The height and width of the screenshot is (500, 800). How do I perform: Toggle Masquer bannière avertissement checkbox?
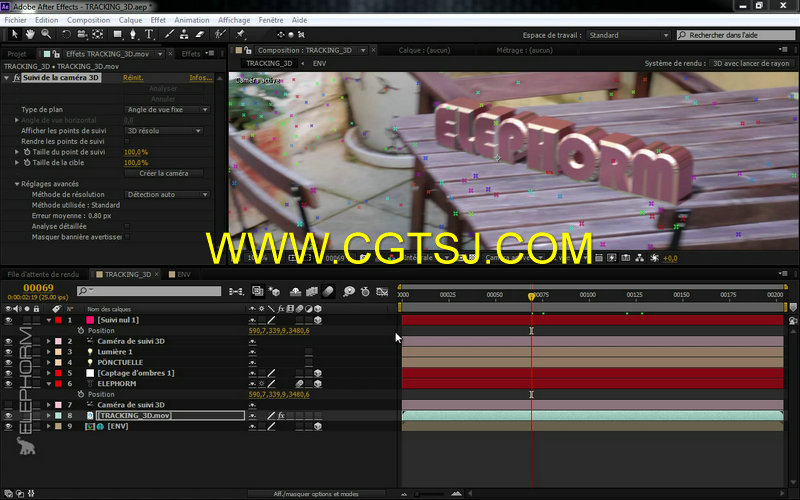point(127,237)
